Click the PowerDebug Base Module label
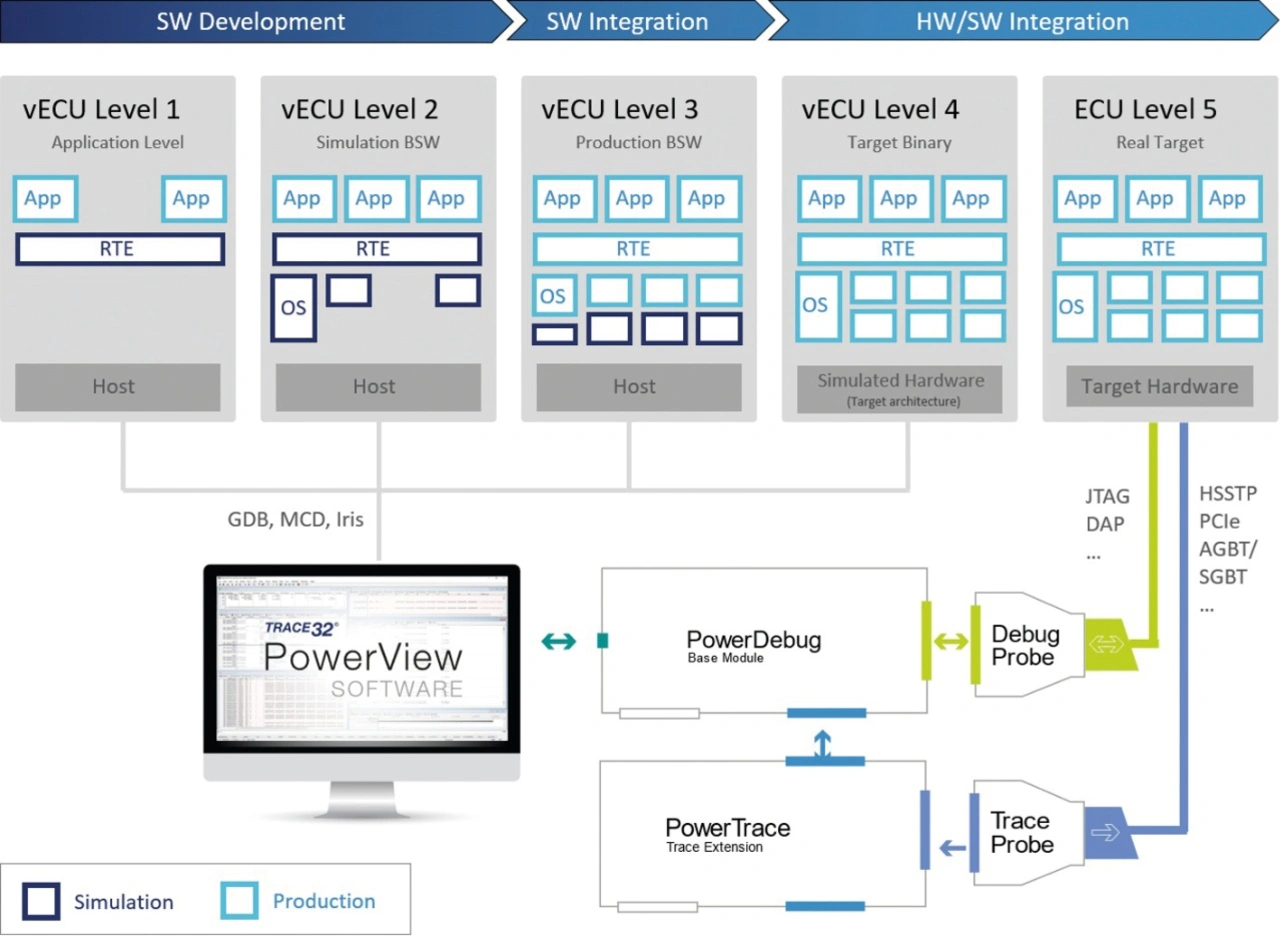The width and height of the screenshot is (1280, 936). (x=753, y=647)
